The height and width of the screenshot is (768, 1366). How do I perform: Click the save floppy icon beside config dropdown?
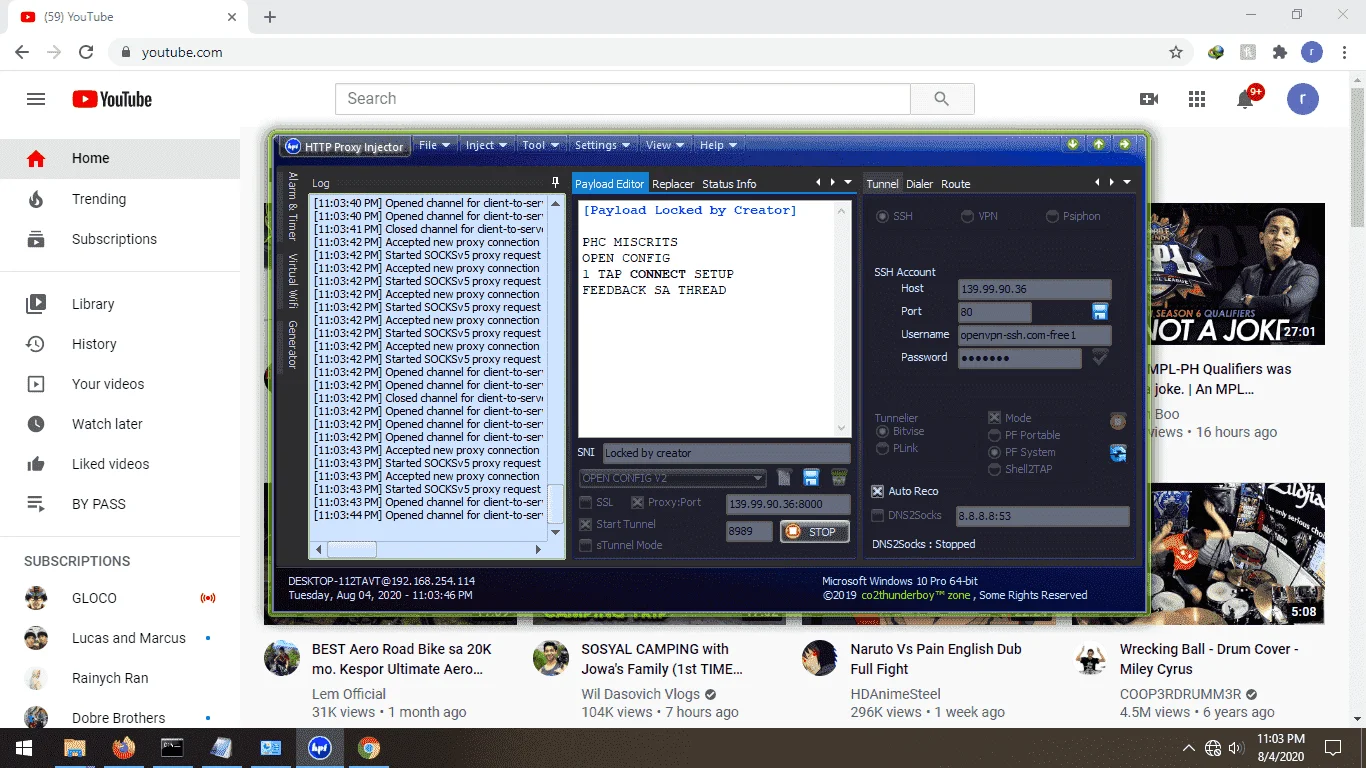tap(811, 478)
